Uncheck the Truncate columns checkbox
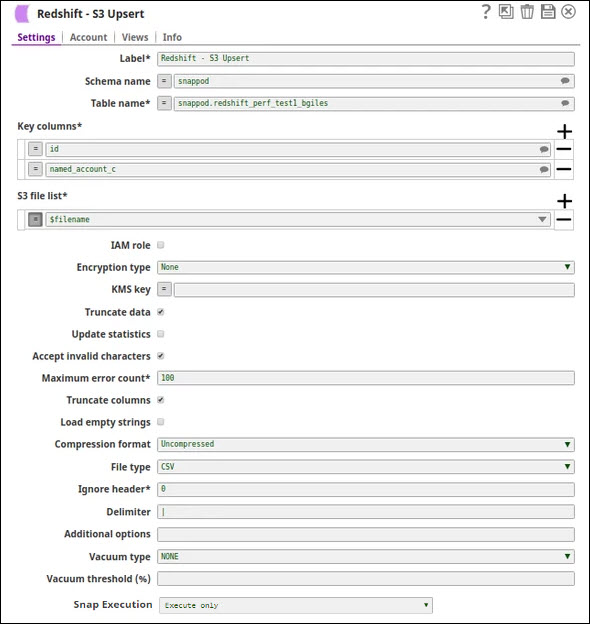 tap(161, 400)
